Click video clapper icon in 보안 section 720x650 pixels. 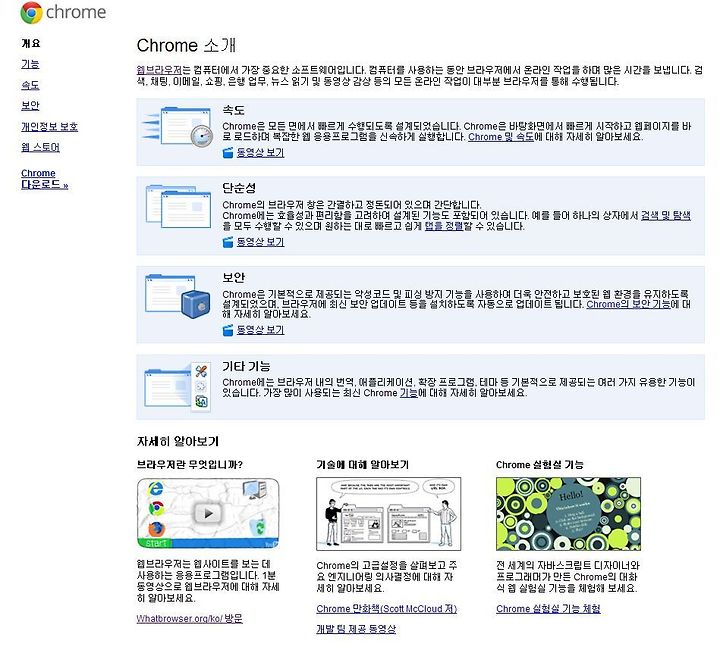click(228, 330)
